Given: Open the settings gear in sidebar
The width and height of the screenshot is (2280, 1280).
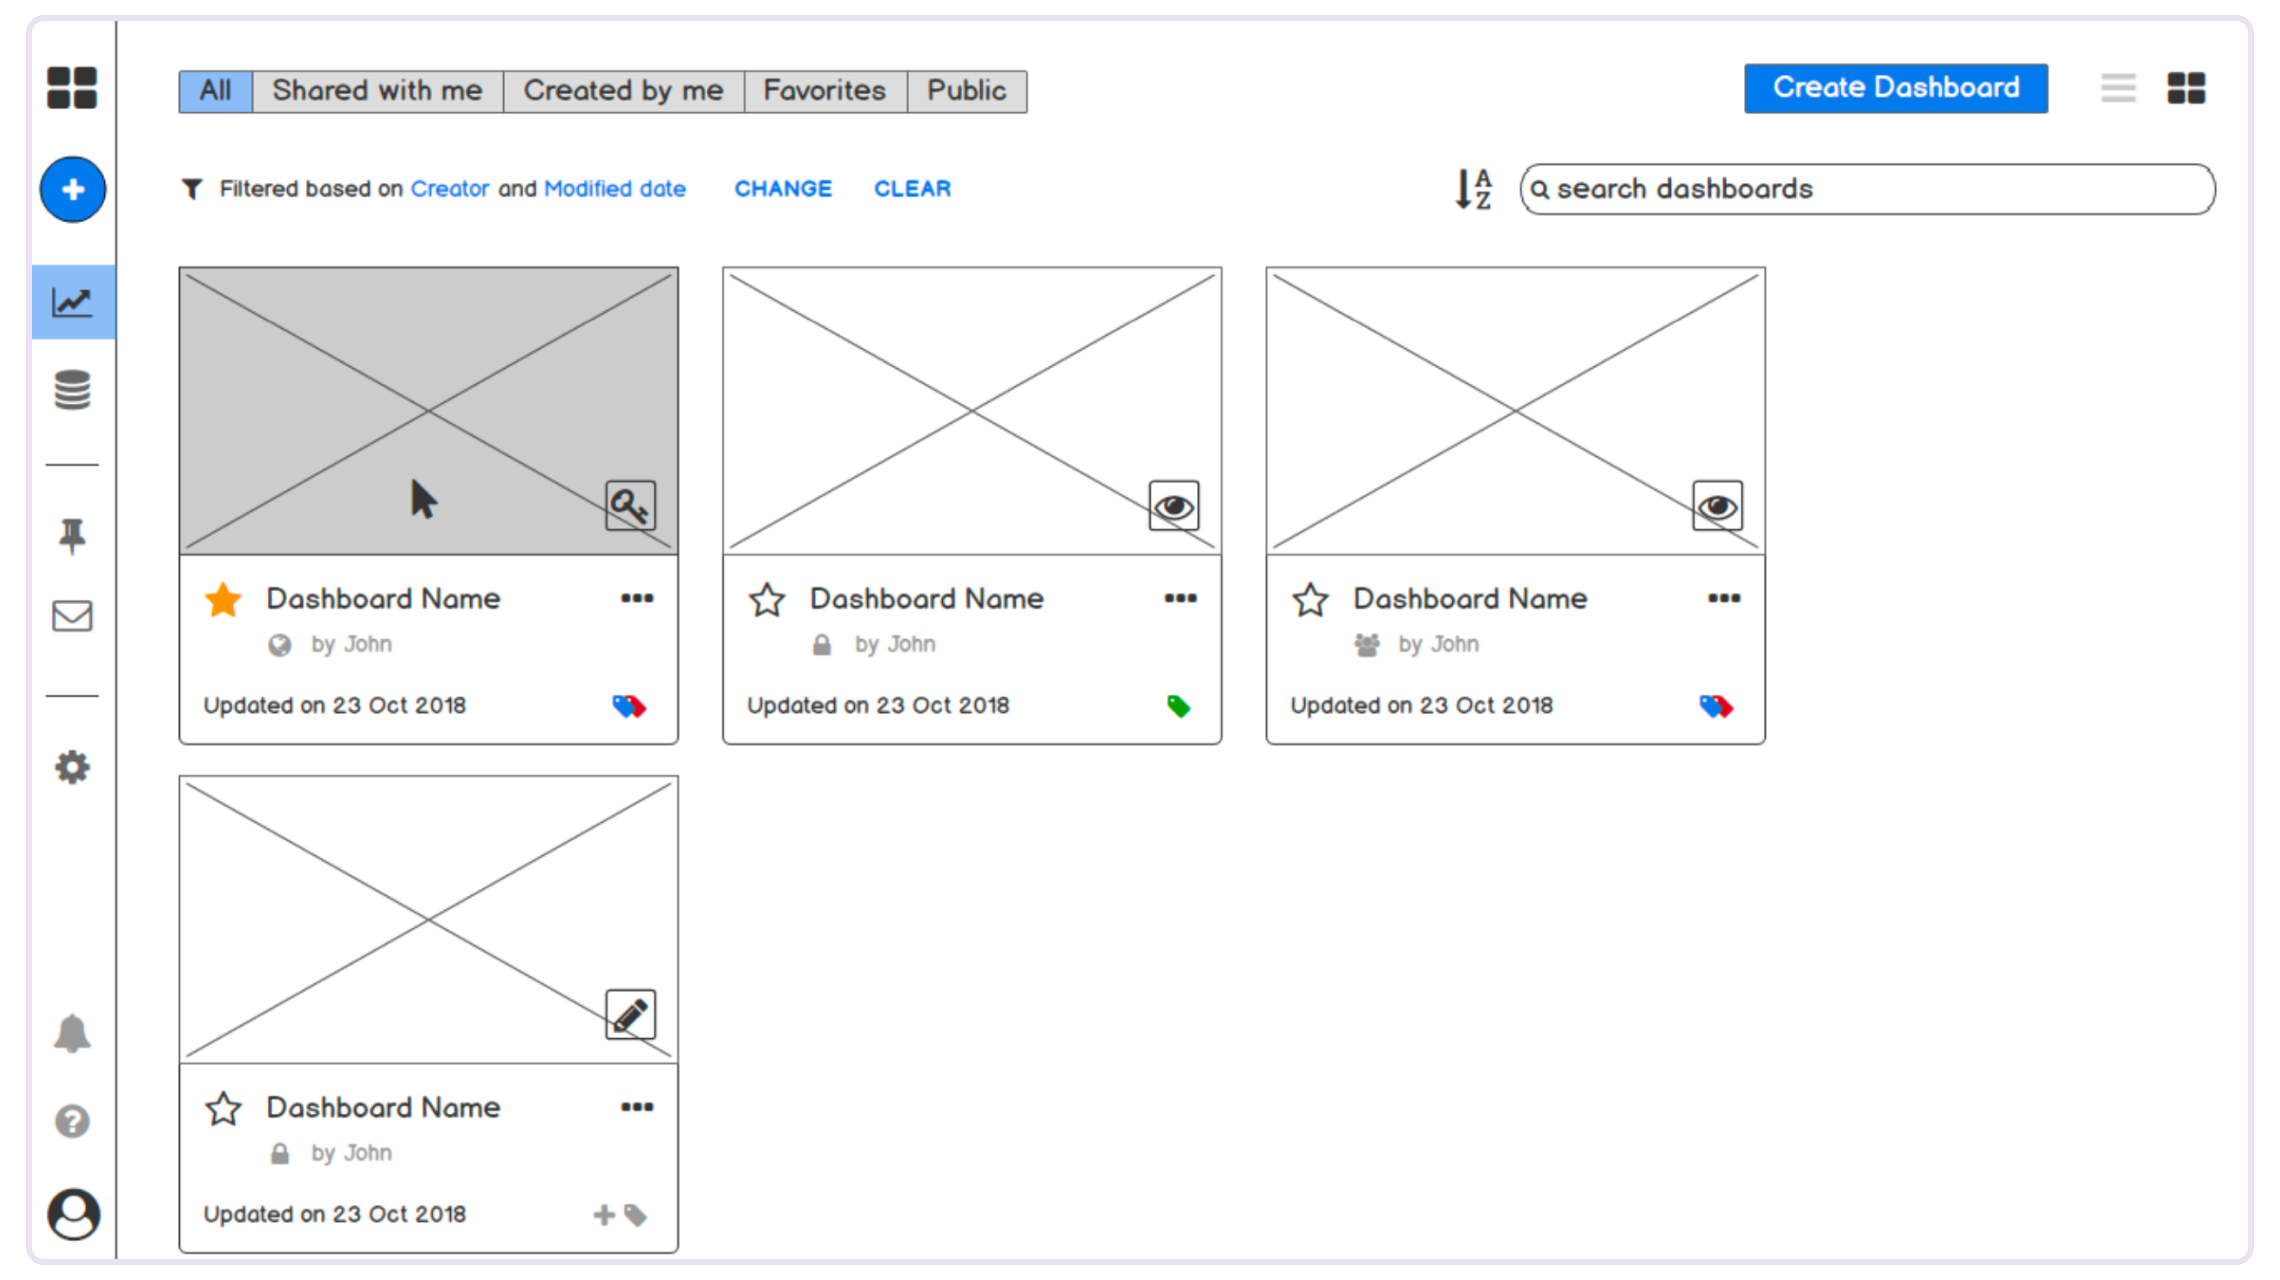Looking at the screenshot, I should [72, 768].
